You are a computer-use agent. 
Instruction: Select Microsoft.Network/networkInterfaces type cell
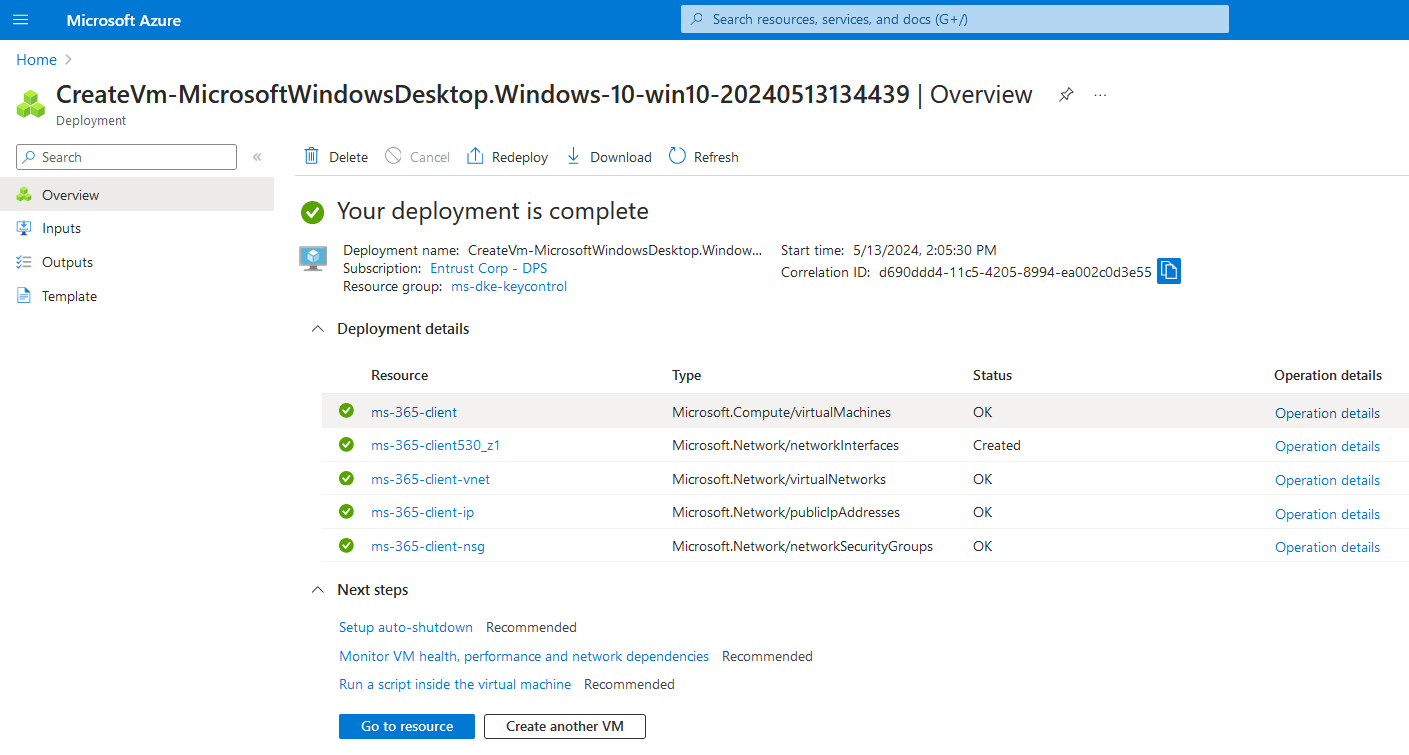tap(785, 445)
